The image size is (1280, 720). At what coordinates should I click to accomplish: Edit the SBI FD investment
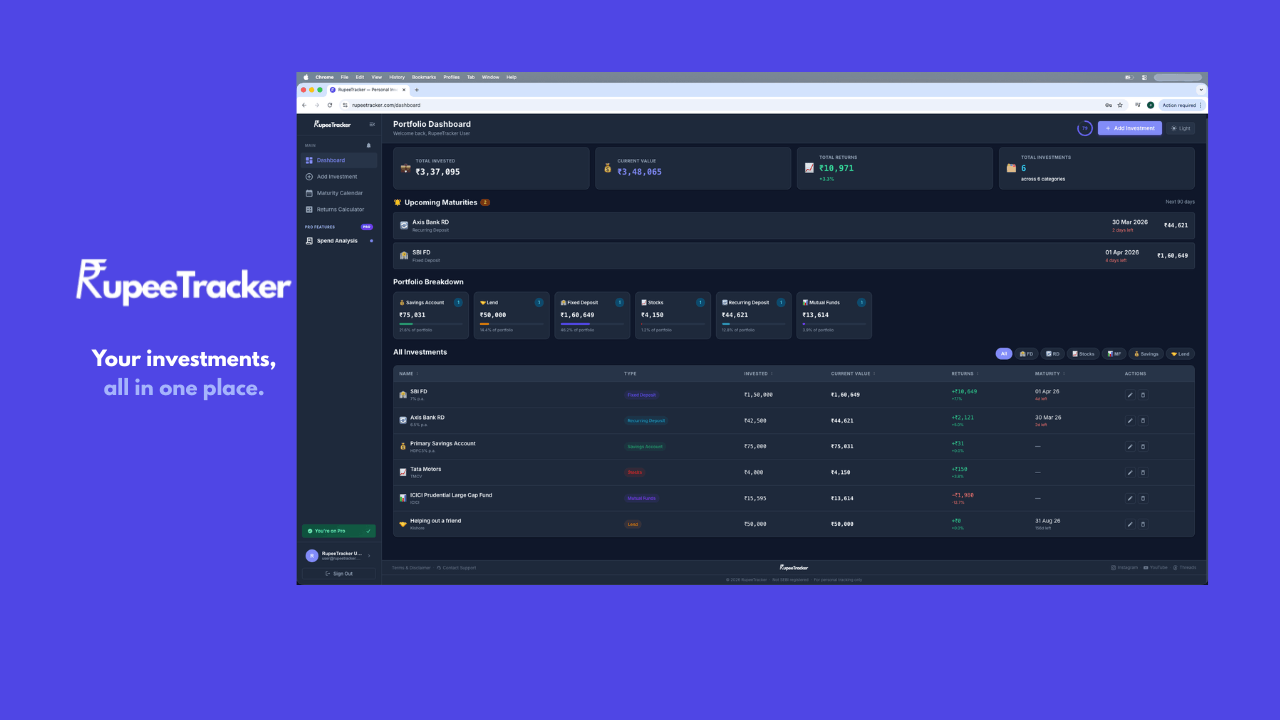pos(1130,395)
